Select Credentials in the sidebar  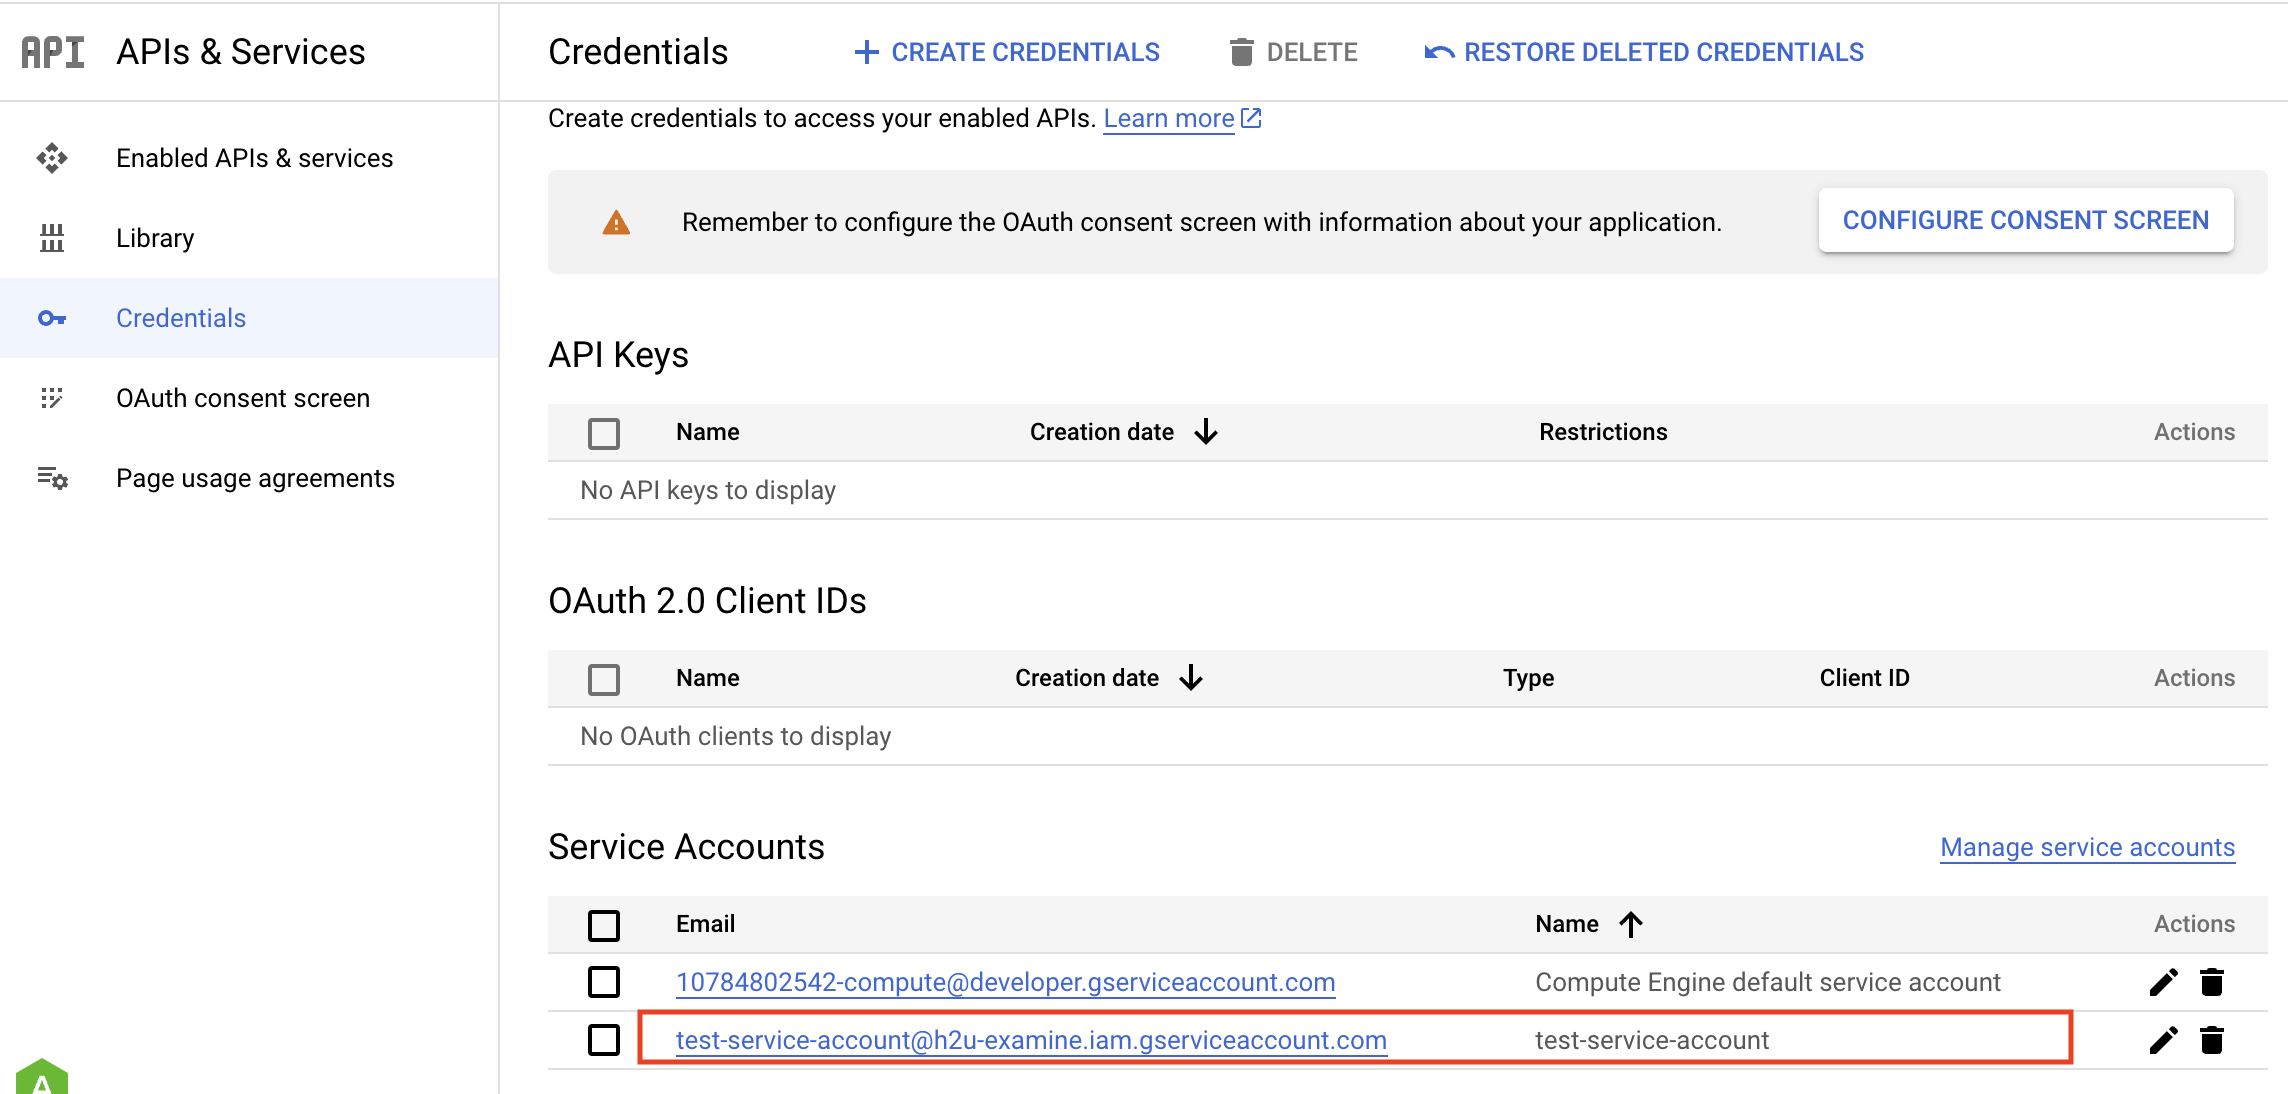coord(250,318)
